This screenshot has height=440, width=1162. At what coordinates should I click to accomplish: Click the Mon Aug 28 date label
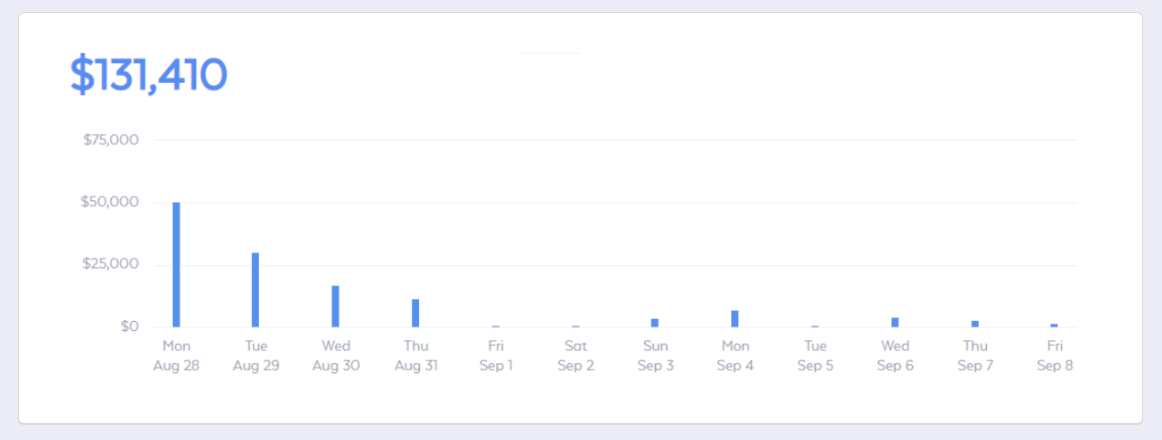(176, 356)
